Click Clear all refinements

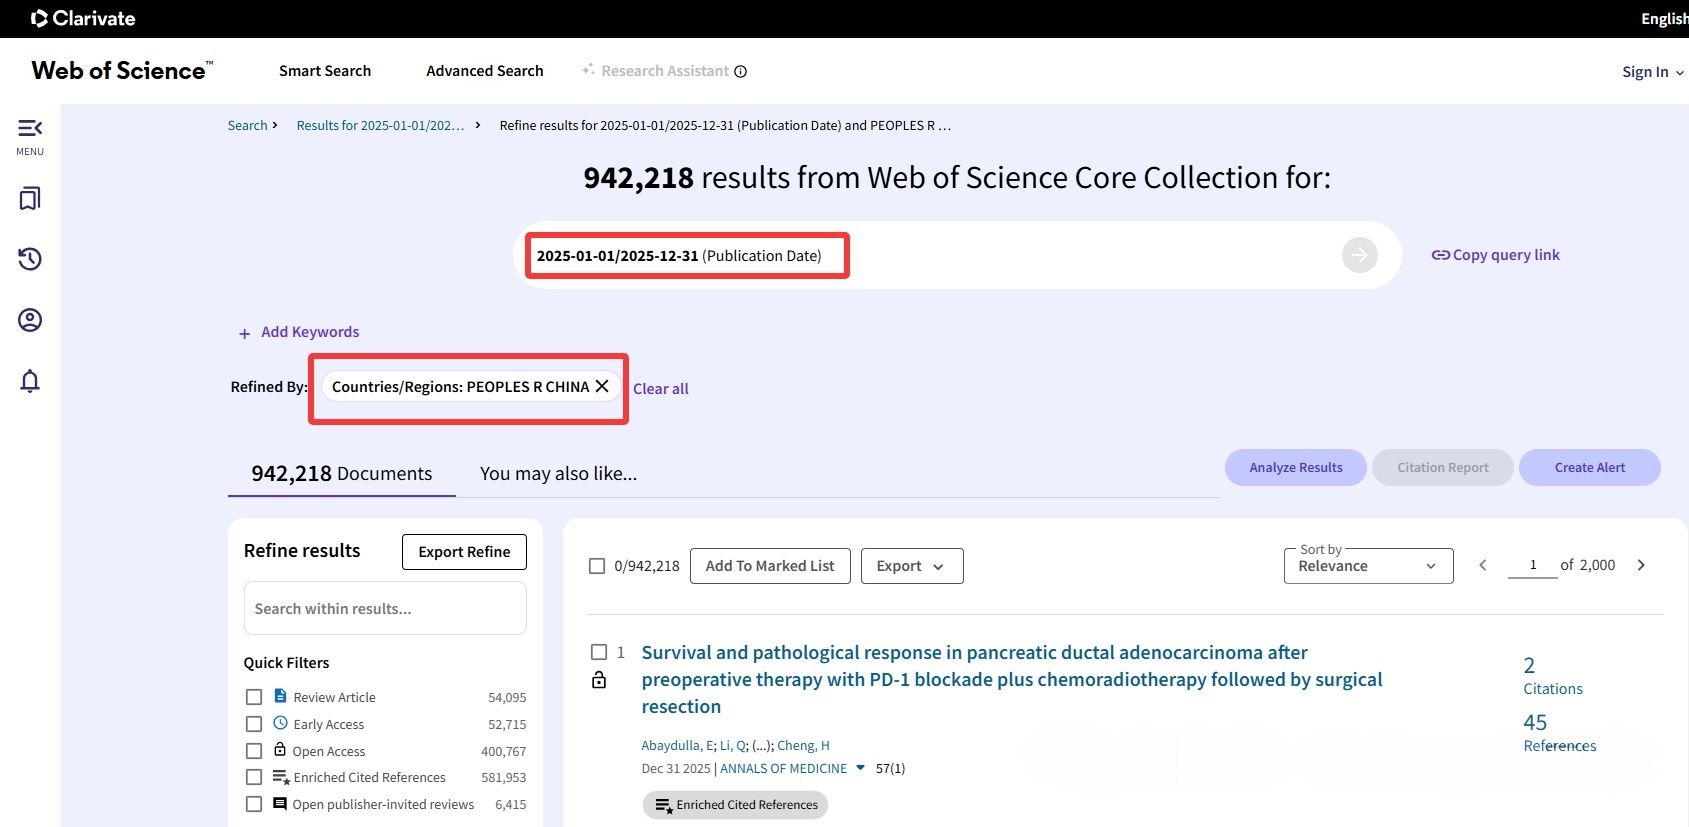(x=661, y=389)
